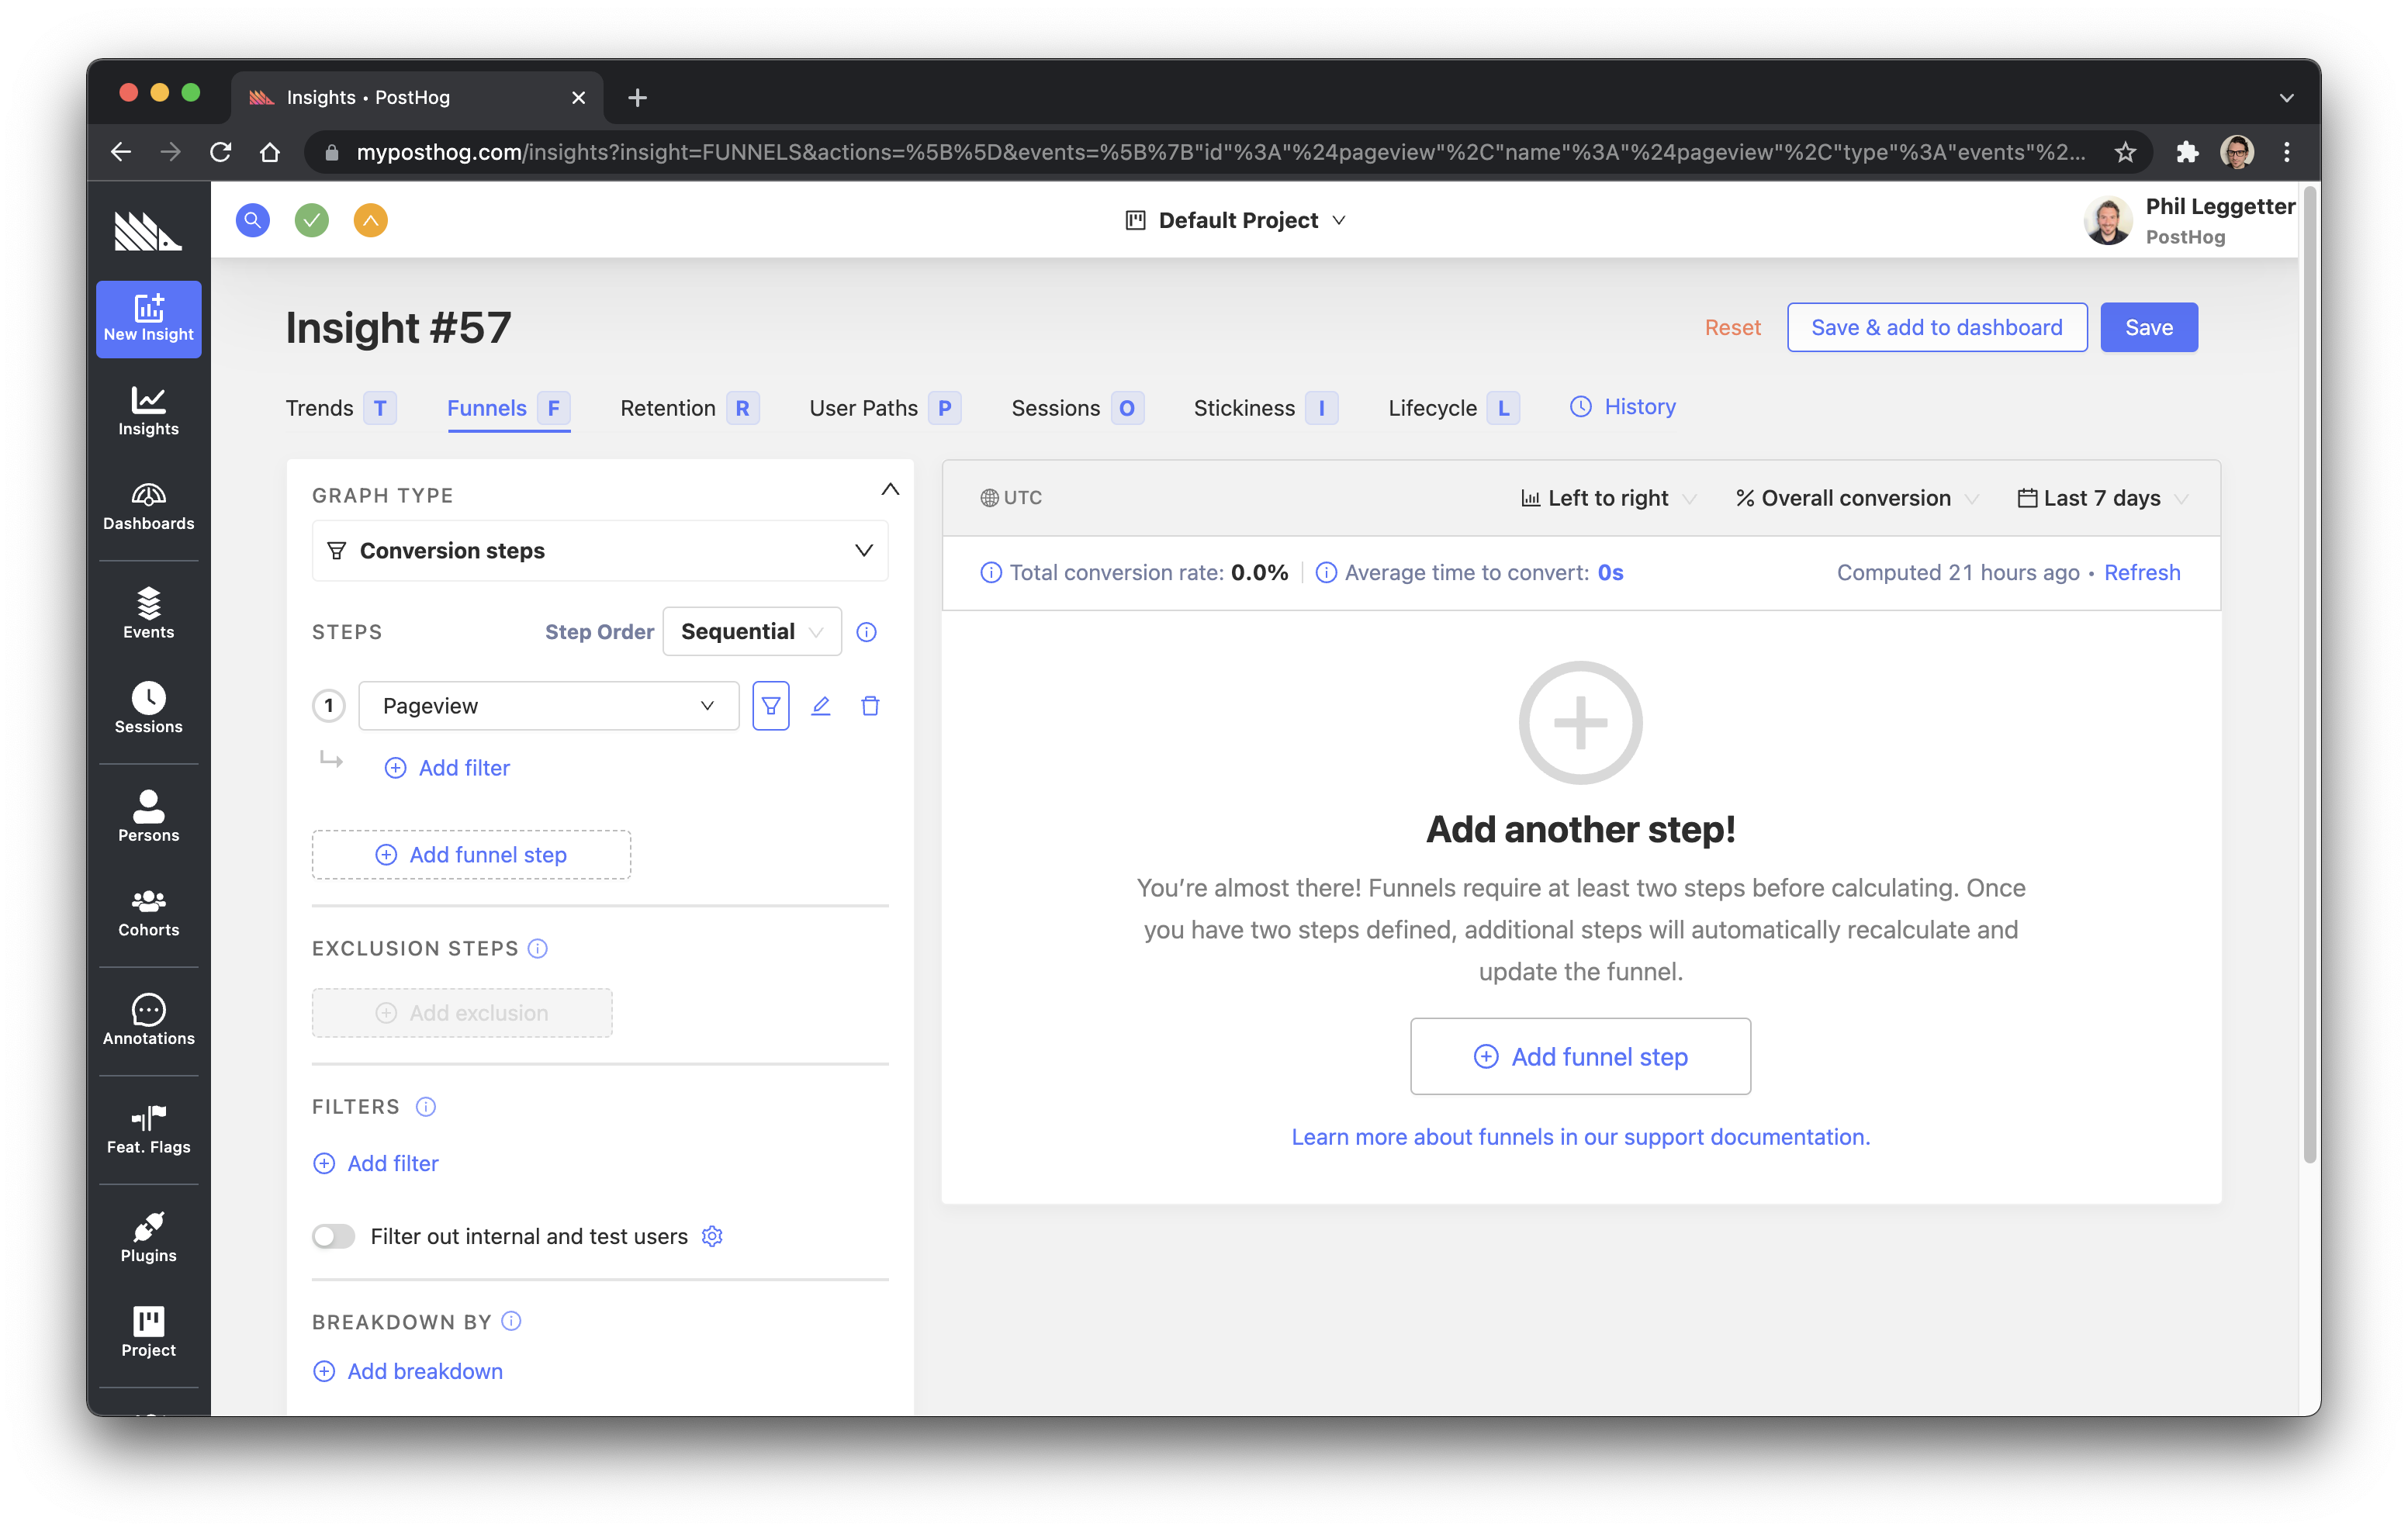Open Plugins in sidebar

(148, 1238)
